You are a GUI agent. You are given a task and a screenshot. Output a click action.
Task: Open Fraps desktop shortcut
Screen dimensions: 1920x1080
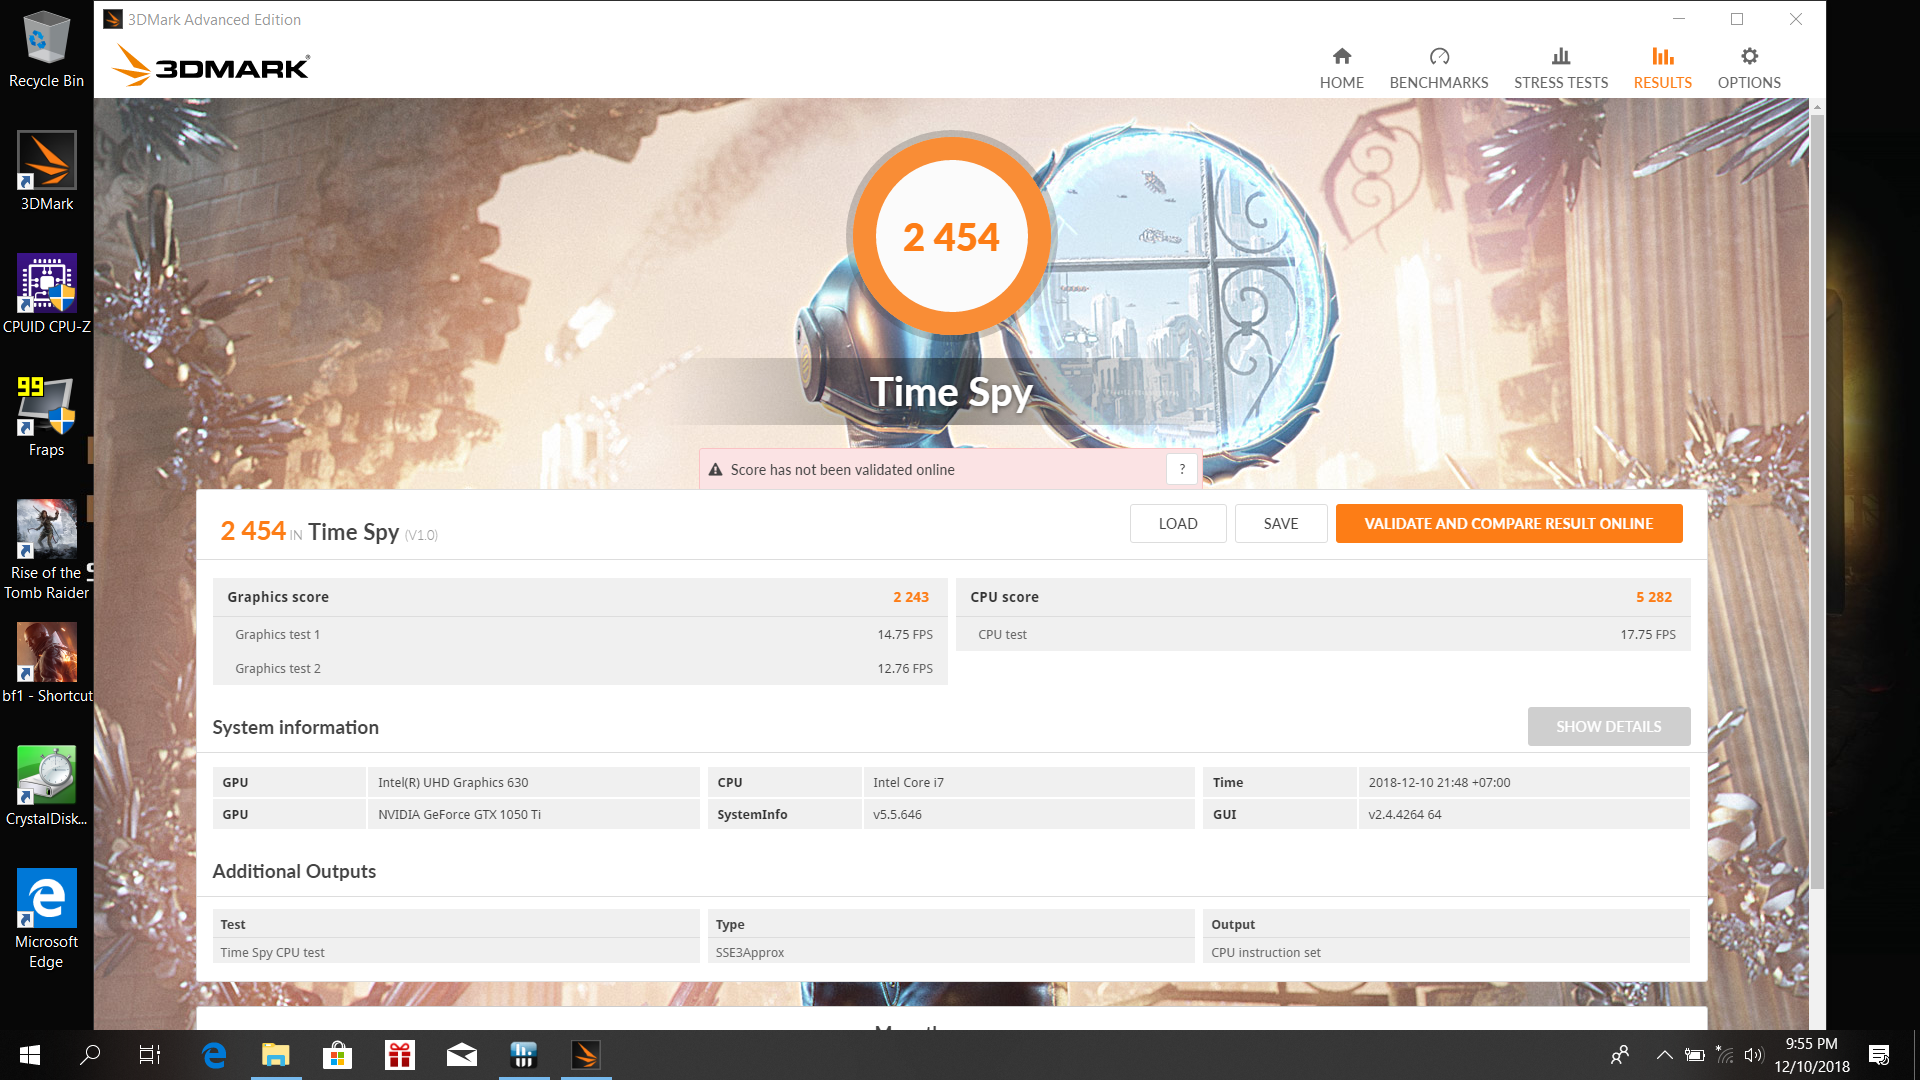coord(46,418)
